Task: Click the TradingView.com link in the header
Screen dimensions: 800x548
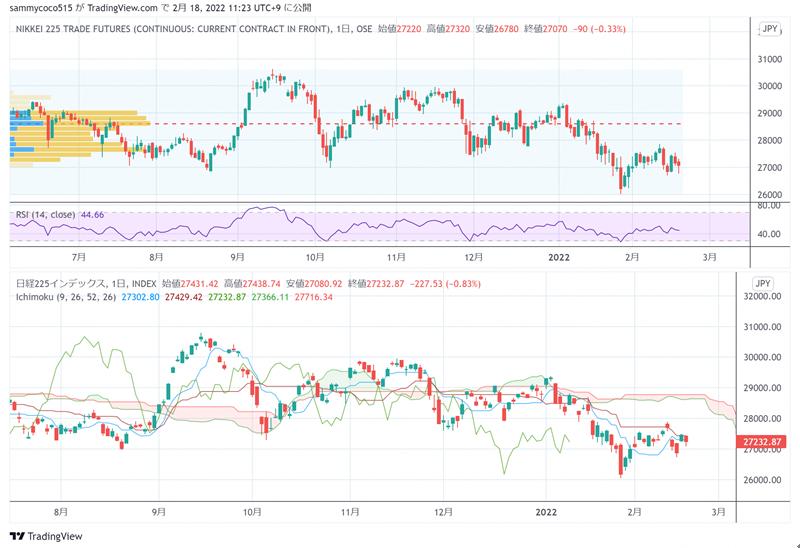Action: tap(122, 8)
